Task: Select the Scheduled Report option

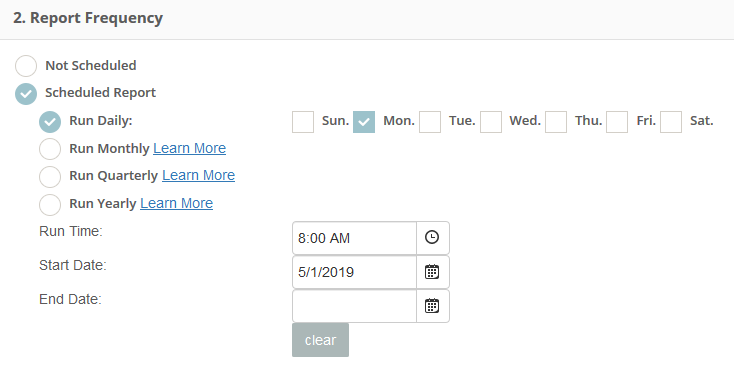Action: coord(26,94)
